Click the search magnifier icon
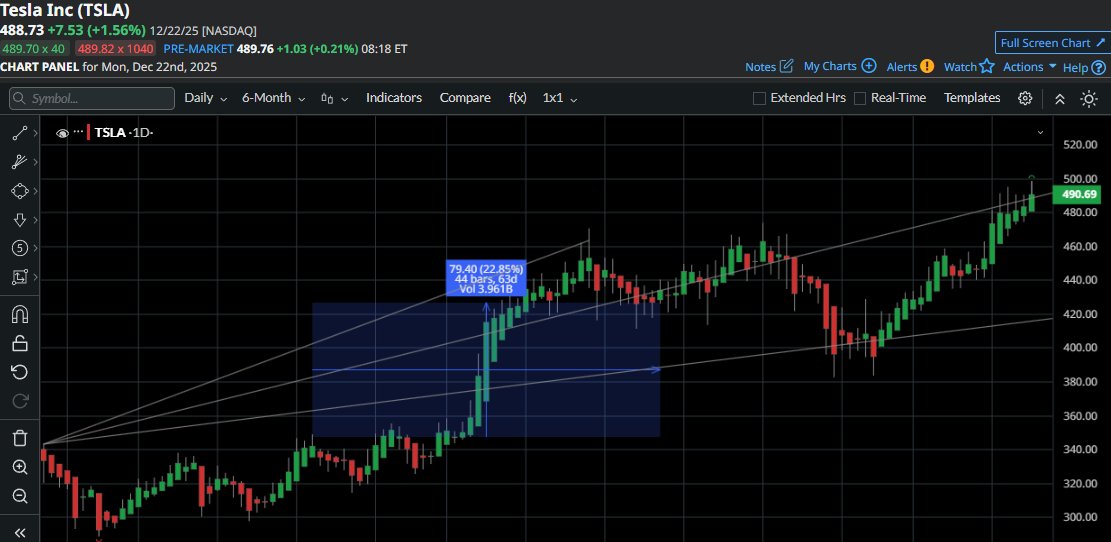Viewport: 1111px width, 542px height. pyautogui.click(x=20, y=98)
